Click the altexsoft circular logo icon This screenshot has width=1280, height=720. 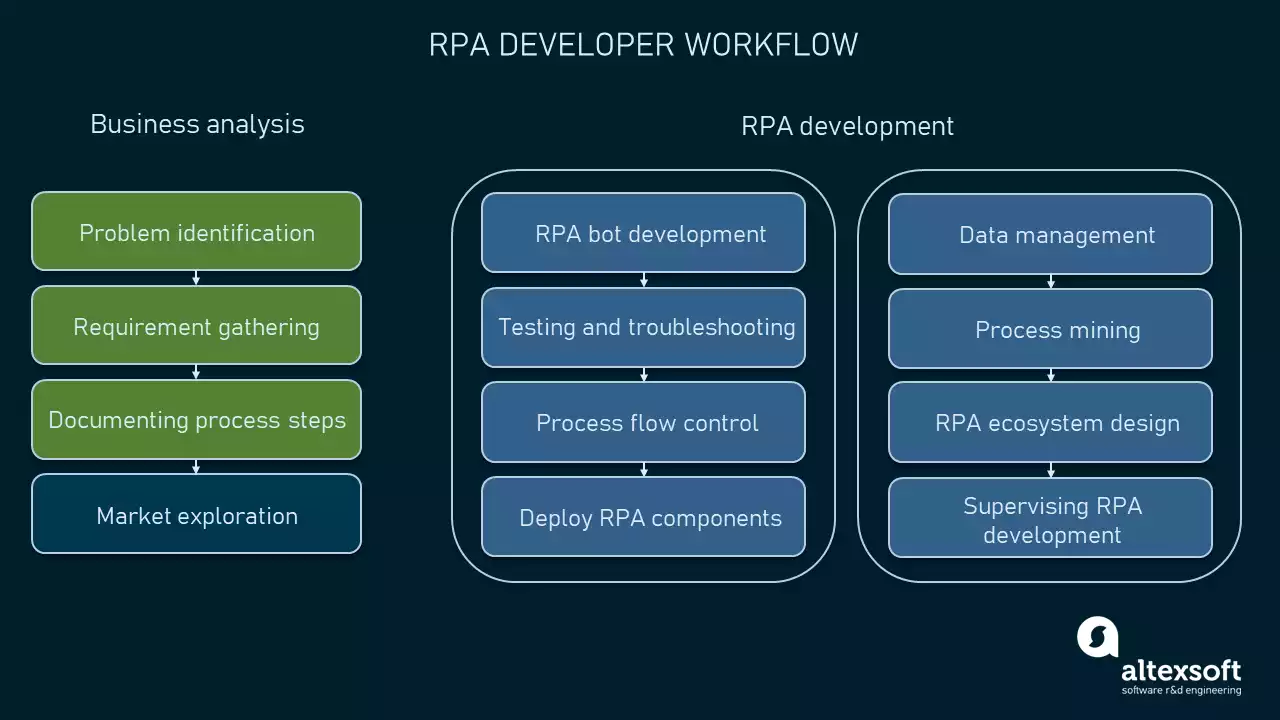tap(1096, 634)
